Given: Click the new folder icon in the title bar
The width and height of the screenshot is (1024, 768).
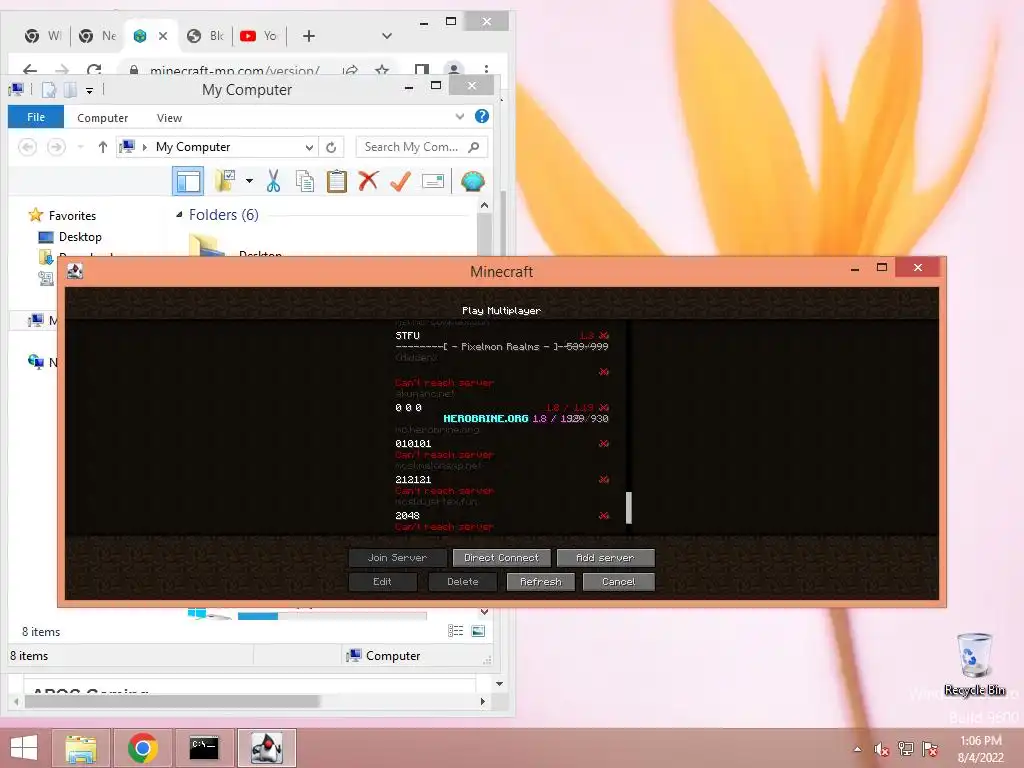Looking at the screenshot, I should (x=70, y=89).
